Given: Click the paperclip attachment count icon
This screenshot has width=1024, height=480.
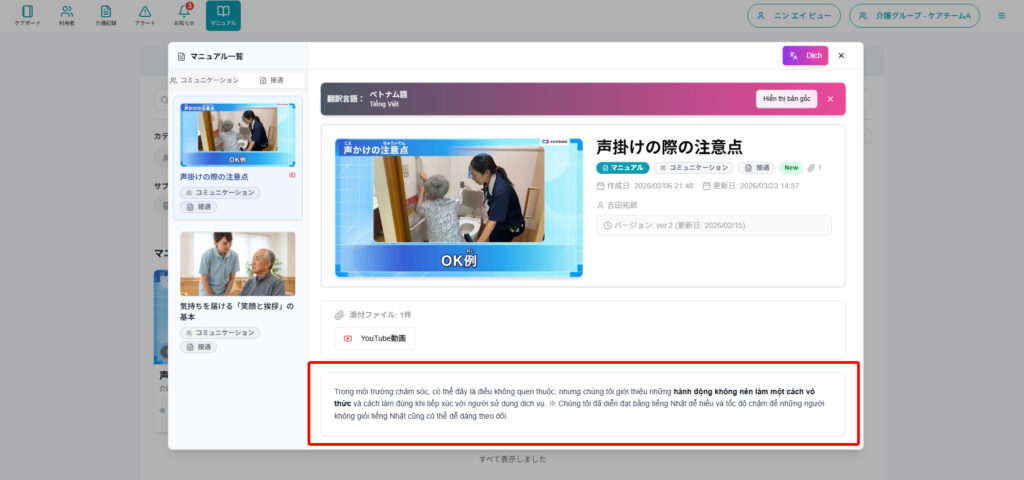Looking at the screenshot, I should pos(813,168).
